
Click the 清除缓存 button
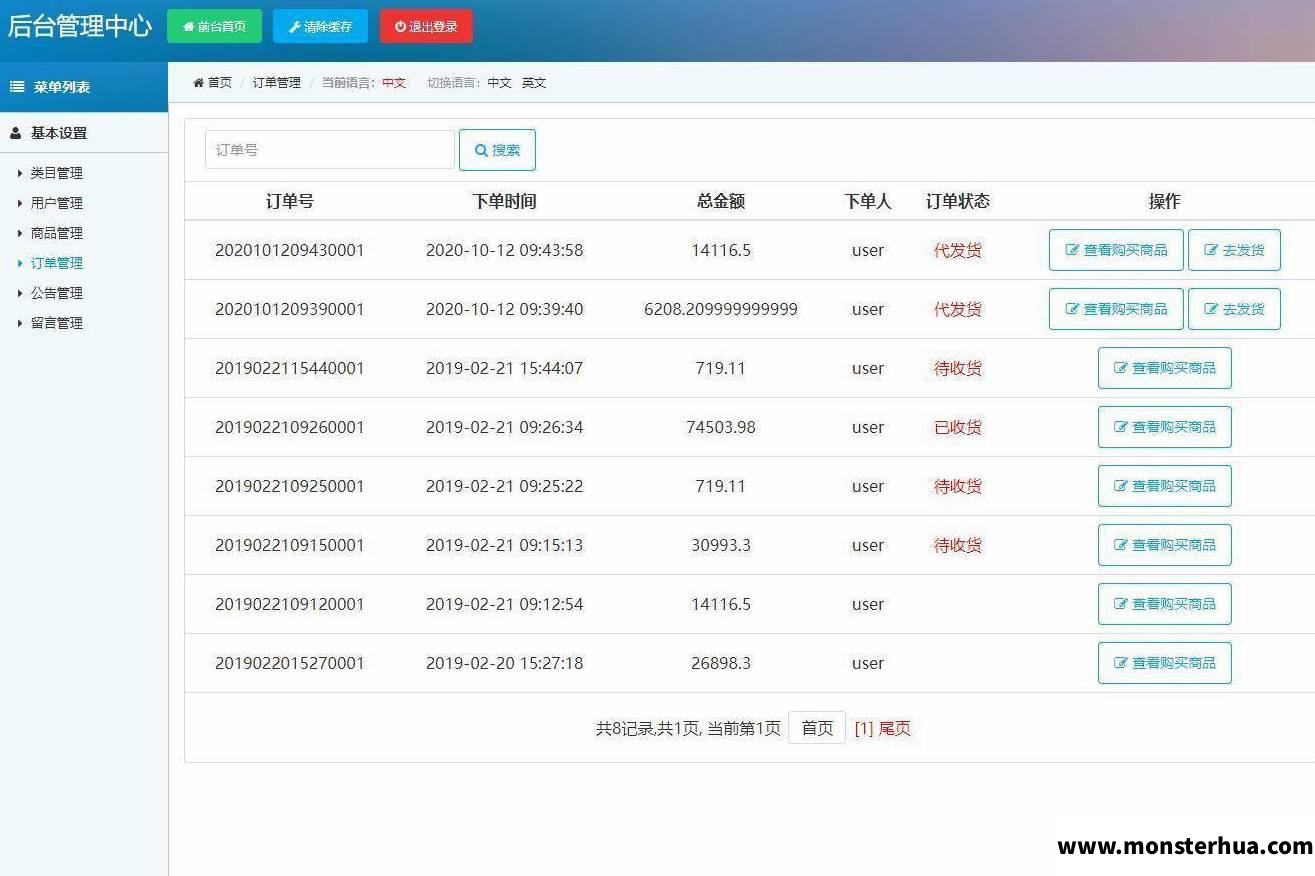click(320, 26)
